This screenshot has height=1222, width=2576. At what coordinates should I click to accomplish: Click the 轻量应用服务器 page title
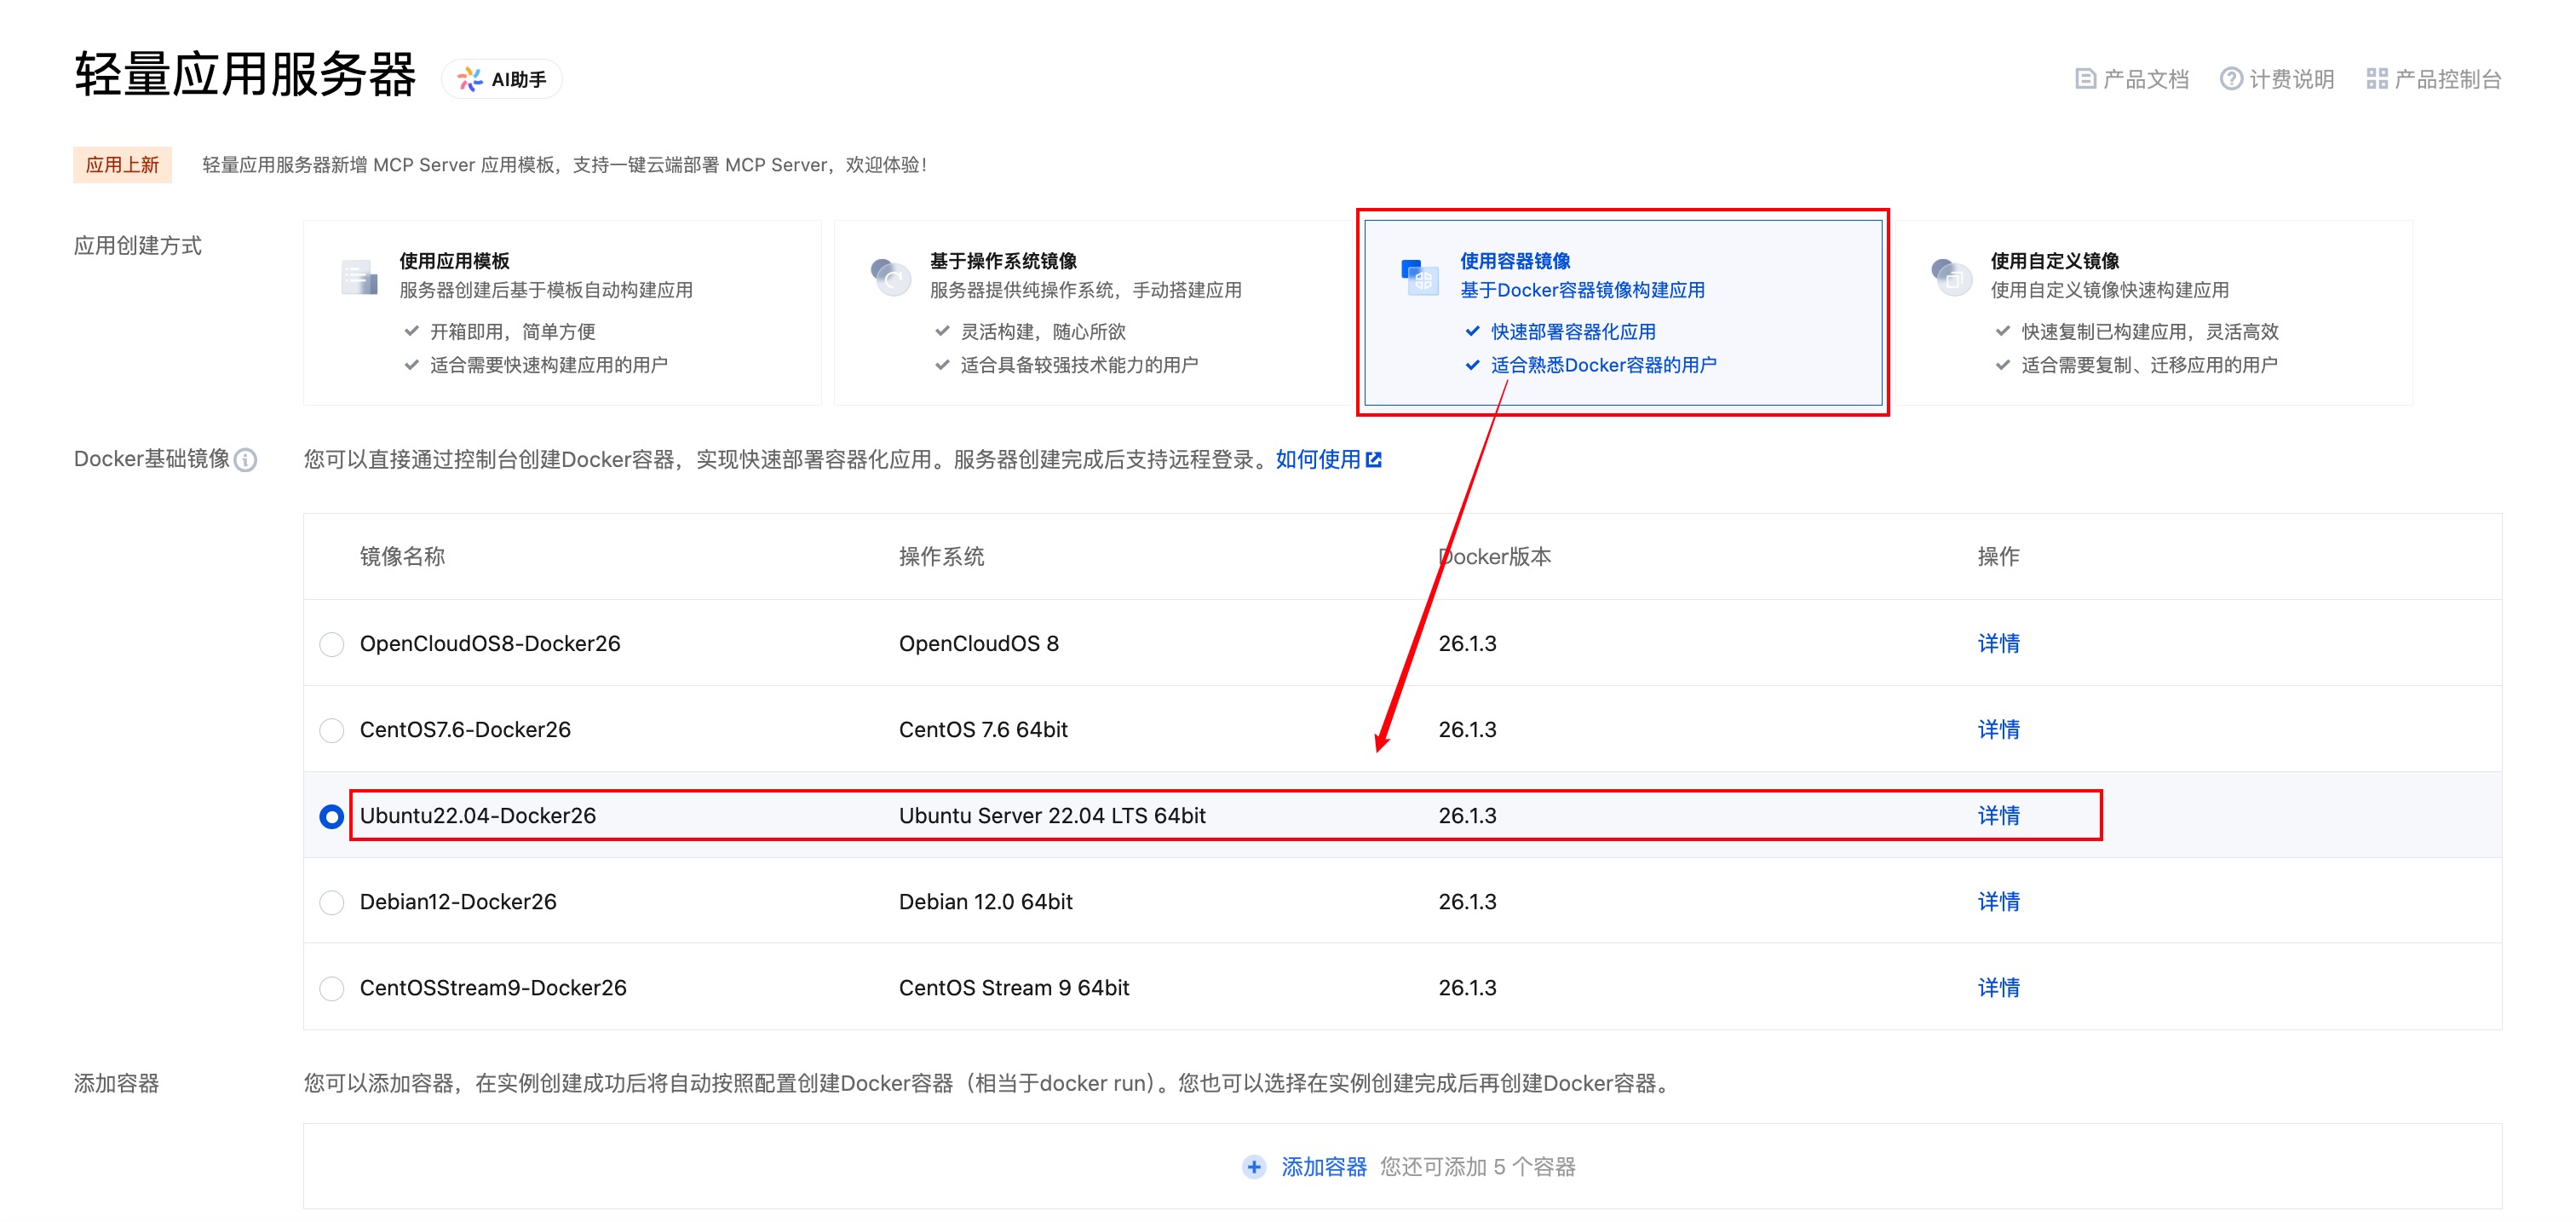pos(245,75)
